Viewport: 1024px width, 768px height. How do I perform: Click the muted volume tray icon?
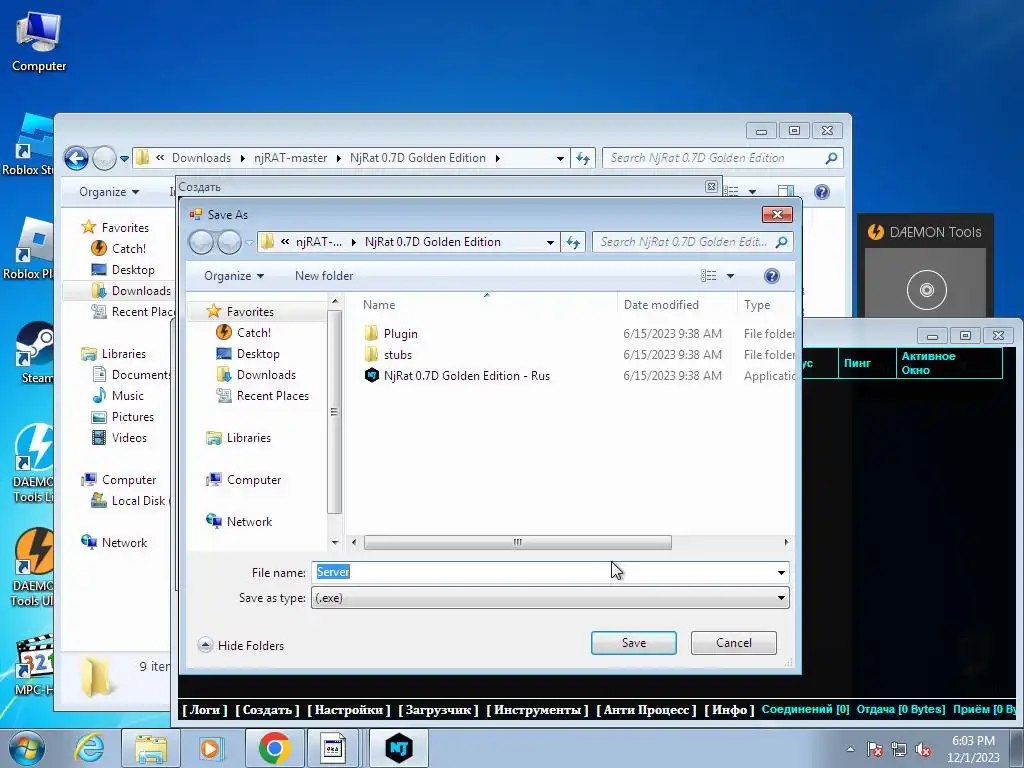[923, 750]
